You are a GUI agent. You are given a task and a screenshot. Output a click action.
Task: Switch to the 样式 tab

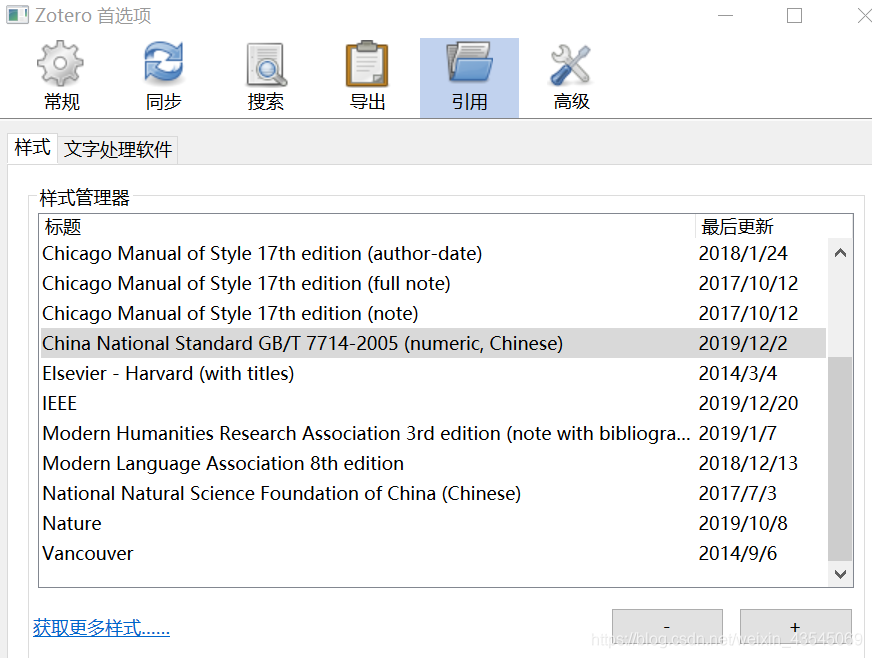pos(32,148)
